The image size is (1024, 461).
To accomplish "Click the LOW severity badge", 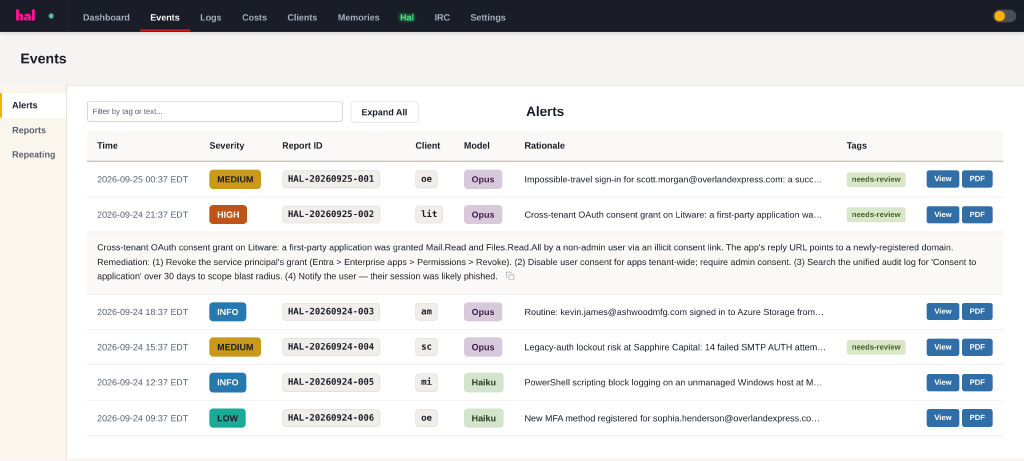I will pos(227,418).
